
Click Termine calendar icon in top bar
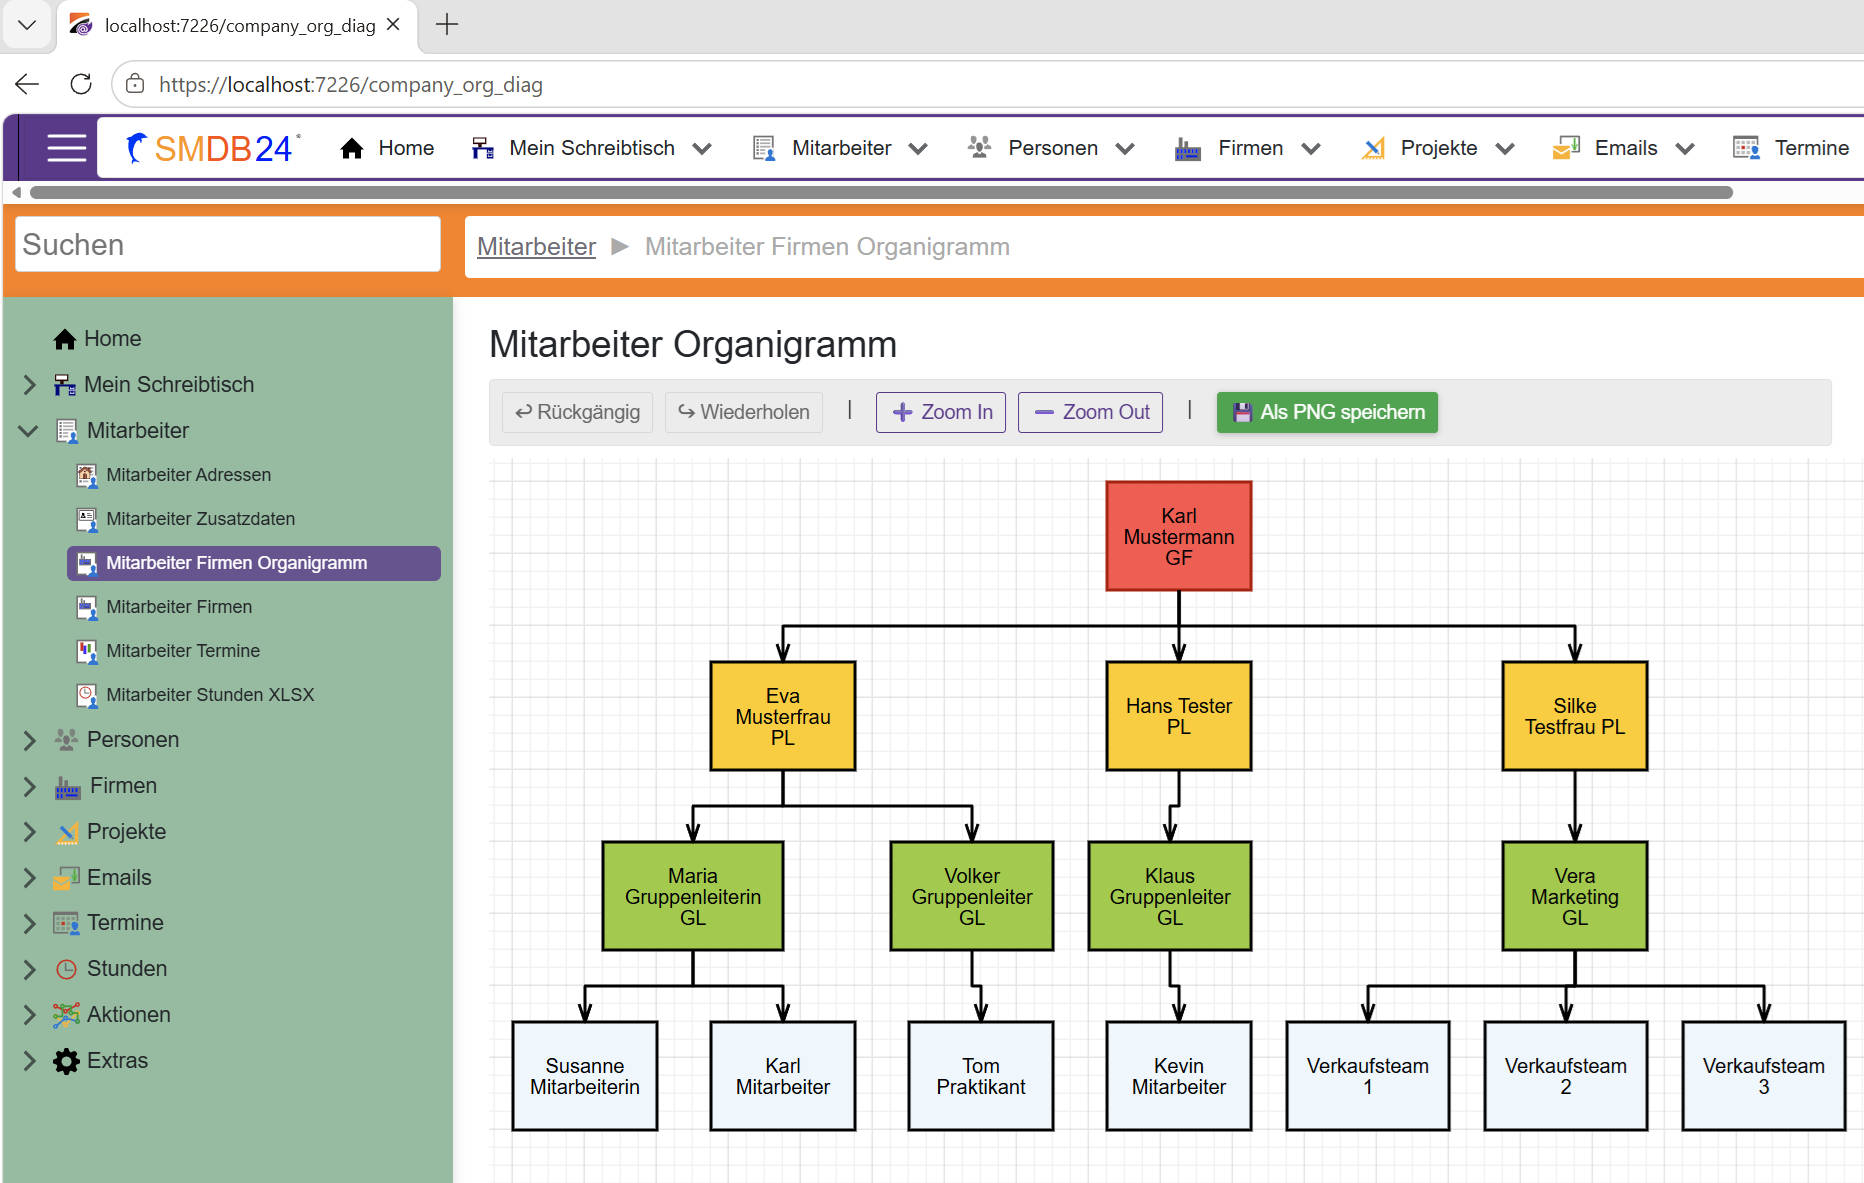[x=1747, y=148]
